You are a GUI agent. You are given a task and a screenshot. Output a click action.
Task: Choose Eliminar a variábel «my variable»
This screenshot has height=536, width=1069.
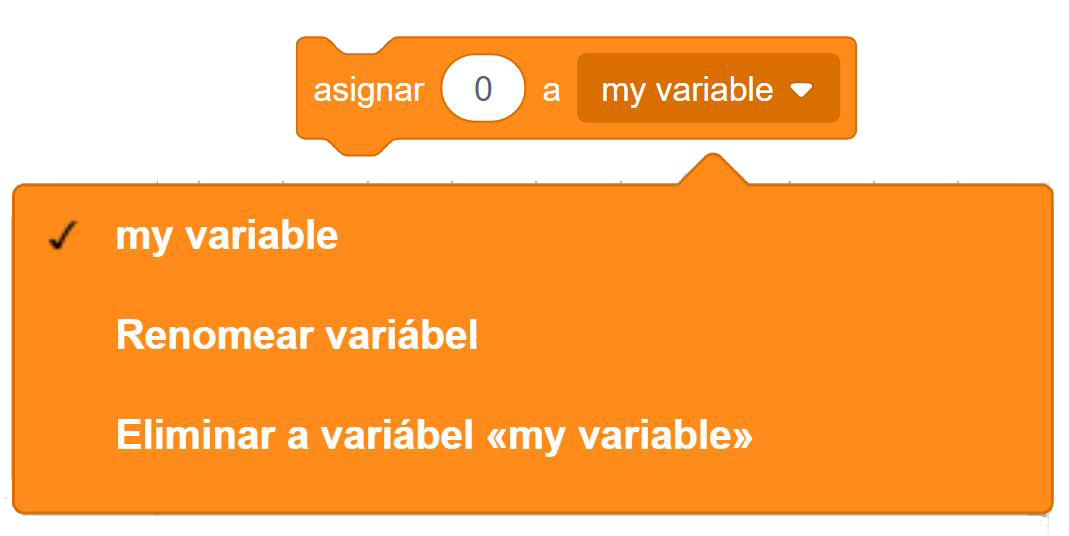click(434, 436)
